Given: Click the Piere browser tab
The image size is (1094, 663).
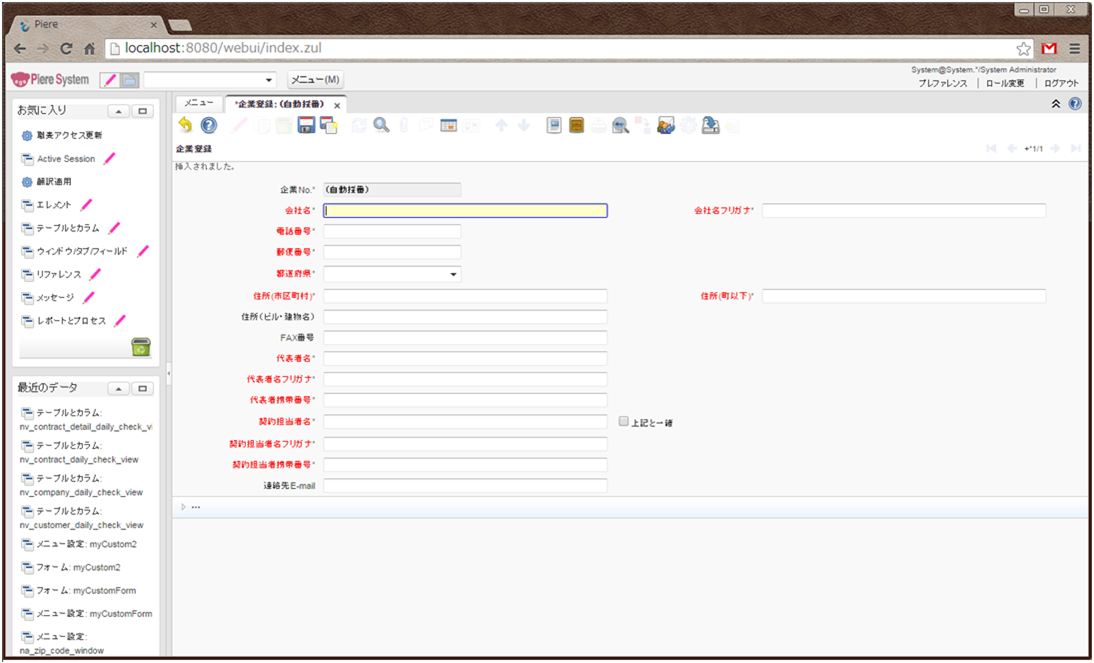Looking at the screenshot, I should coord(87,25).
